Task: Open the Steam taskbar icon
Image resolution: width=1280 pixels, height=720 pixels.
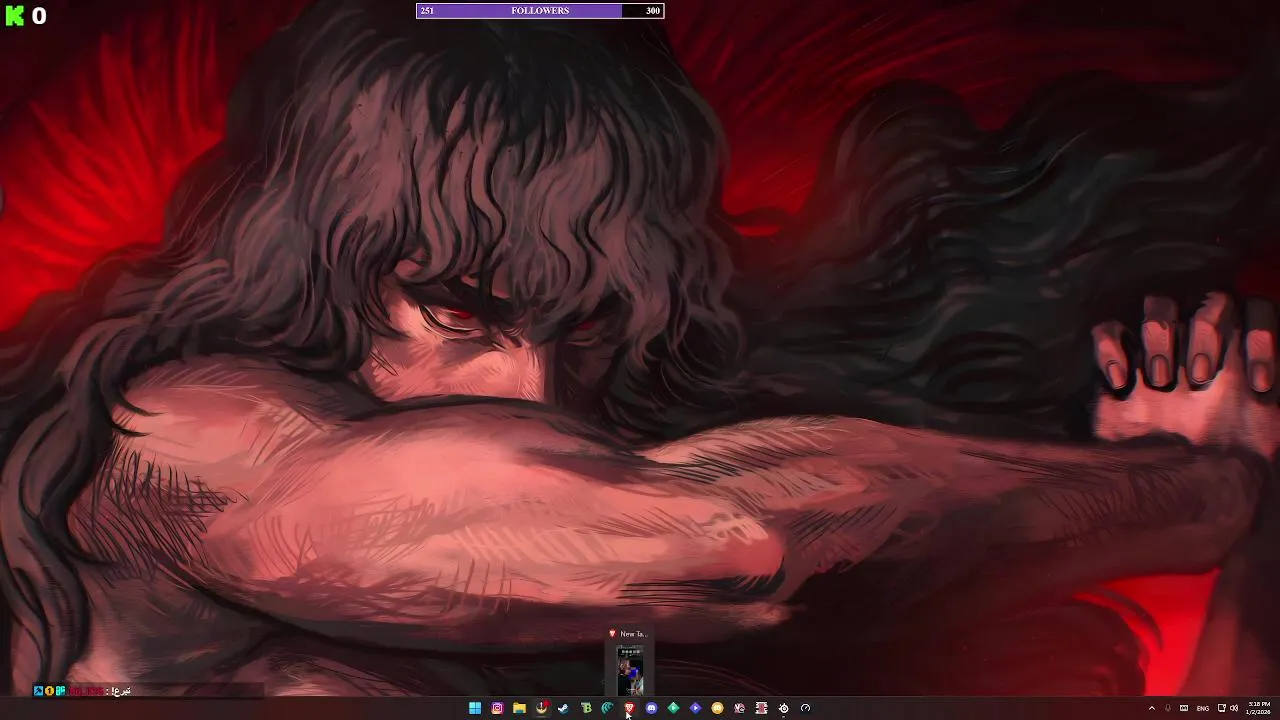Action: pyautogui.click(x=563, y=708)
